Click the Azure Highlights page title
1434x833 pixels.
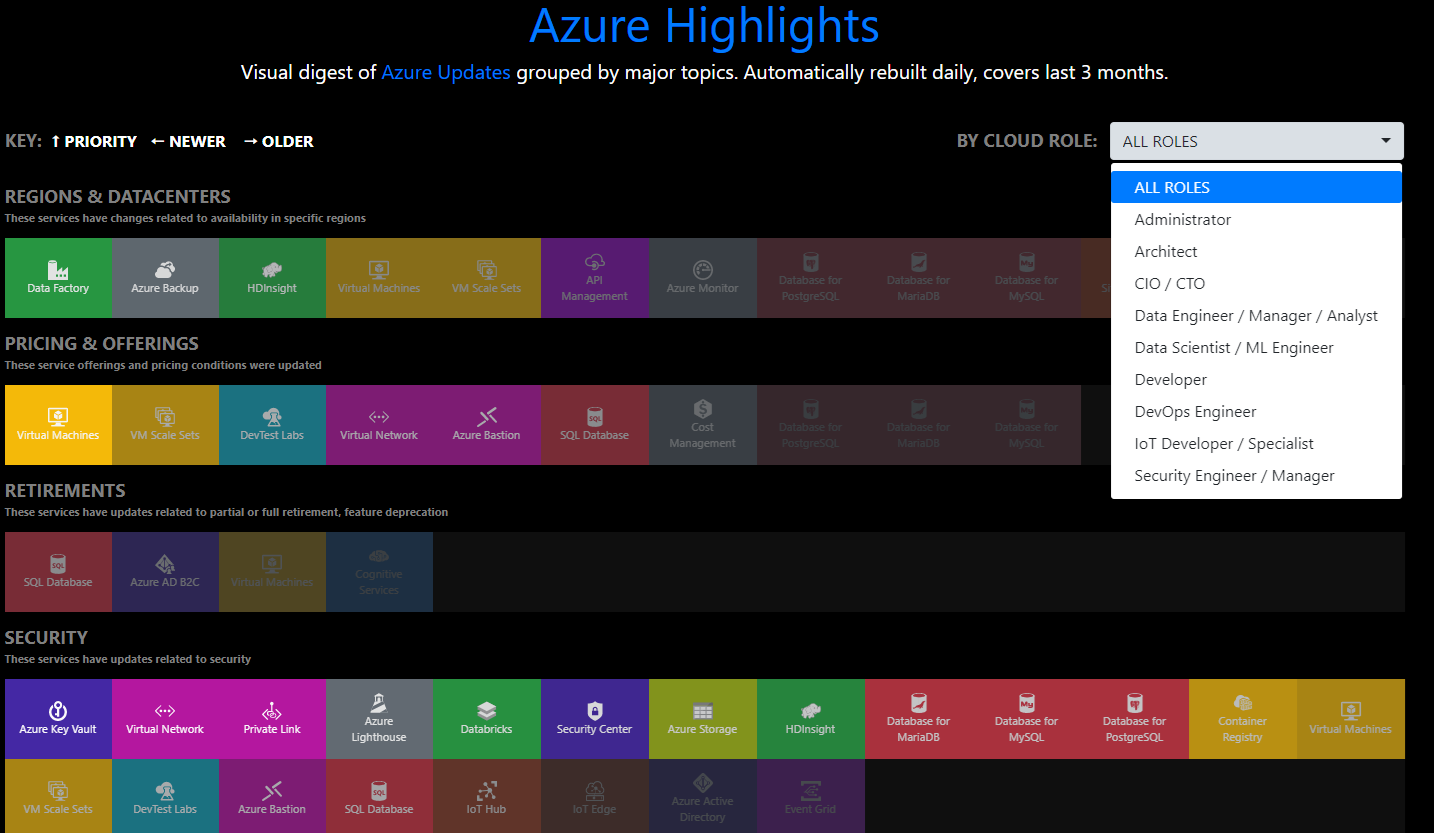pos(704,26)
